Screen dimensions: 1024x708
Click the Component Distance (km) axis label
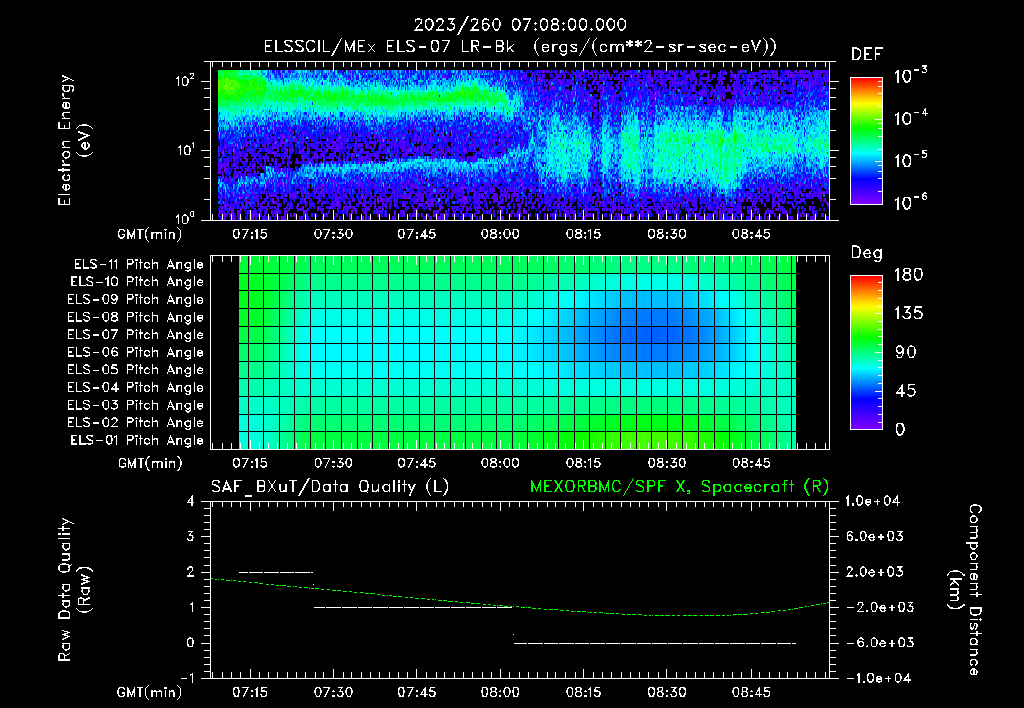tap(965, 589)
